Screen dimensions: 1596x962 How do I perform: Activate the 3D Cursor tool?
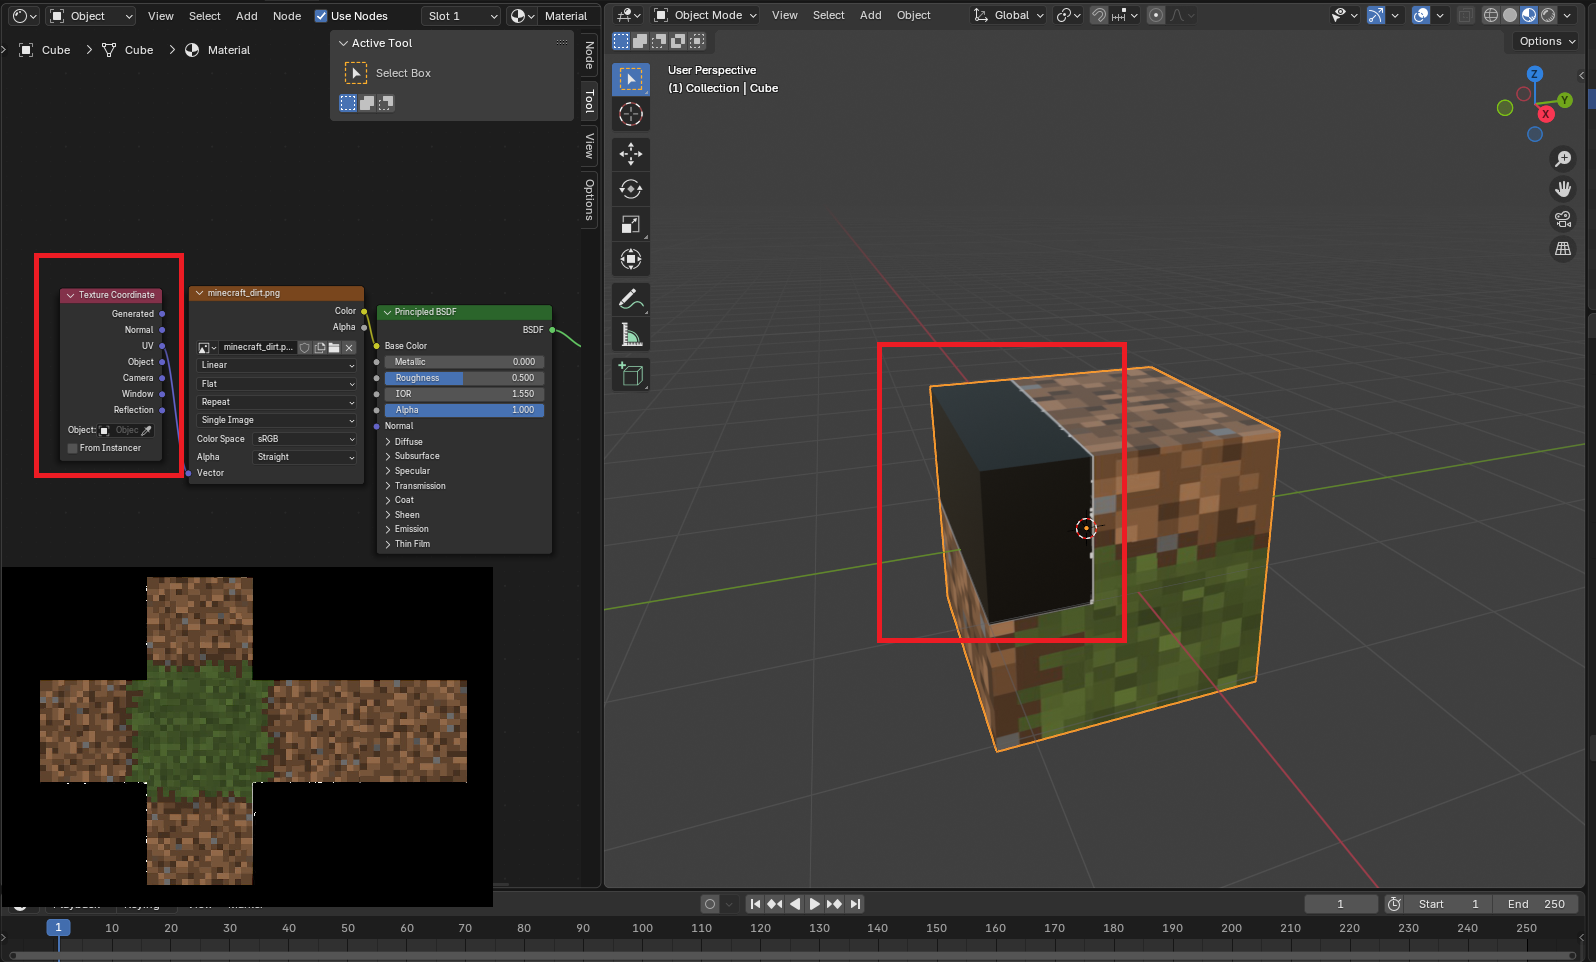[x=630, y=114]
